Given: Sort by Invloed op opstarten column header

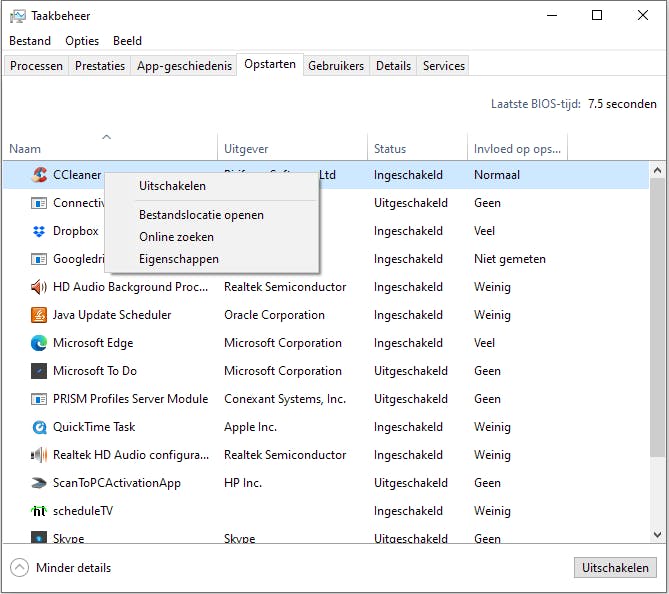Looking at the screenshot, I should 518,148.
